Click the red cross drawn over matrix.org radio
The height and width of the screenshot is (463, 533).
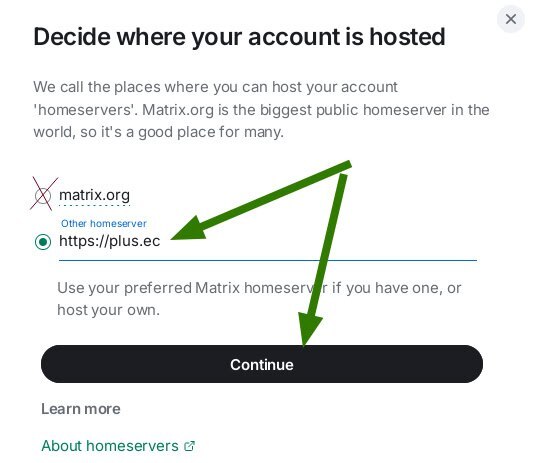tap(44, 194)
